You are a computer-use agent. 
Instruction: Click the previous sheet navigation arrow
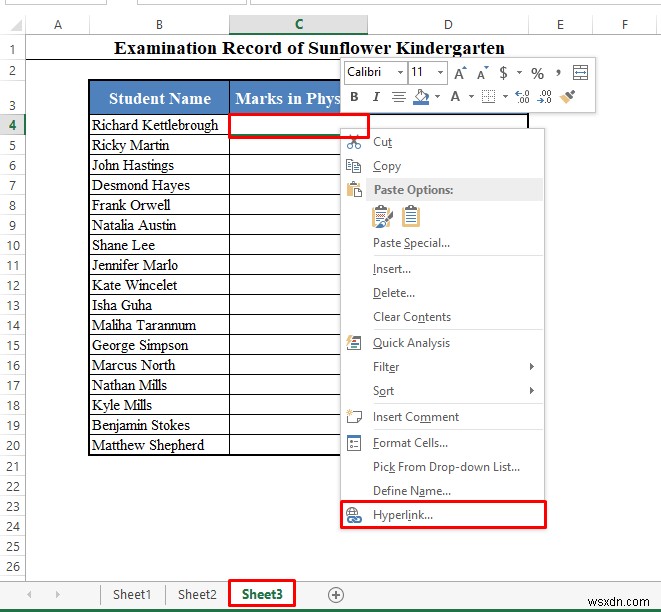[30, 595]
